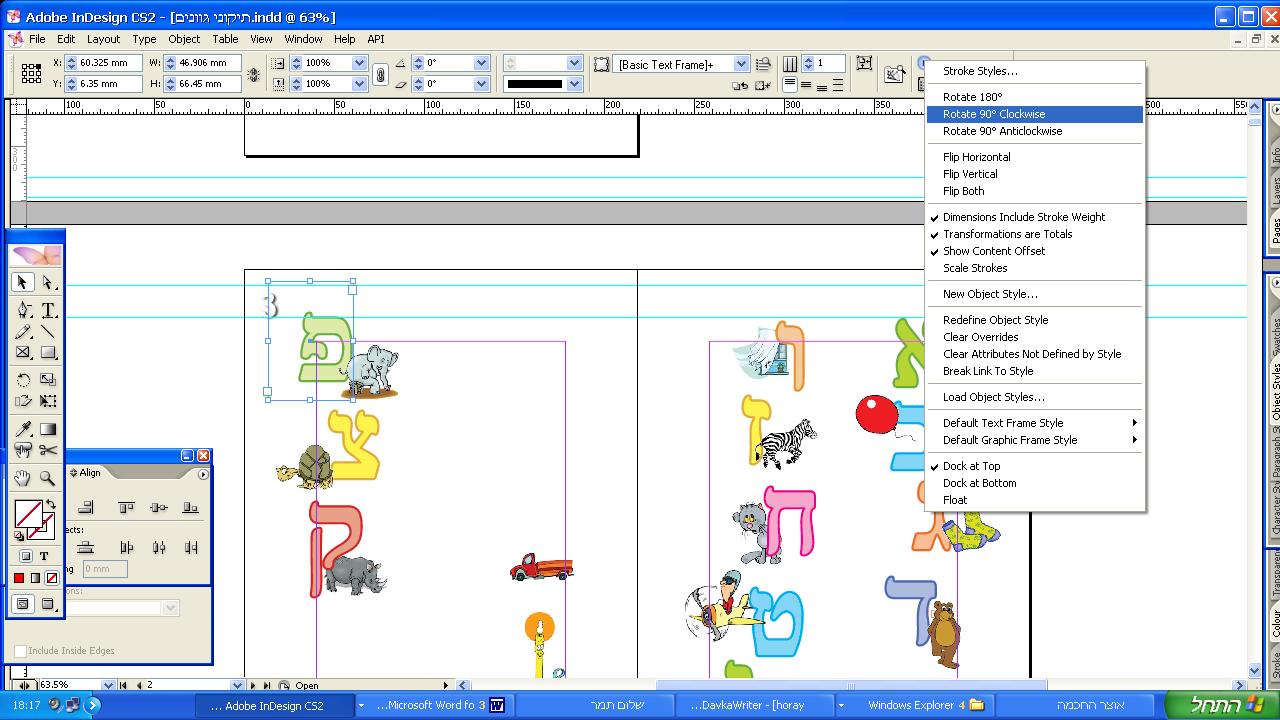
Task: Choose the Pen tool
Action: (23, 311)
